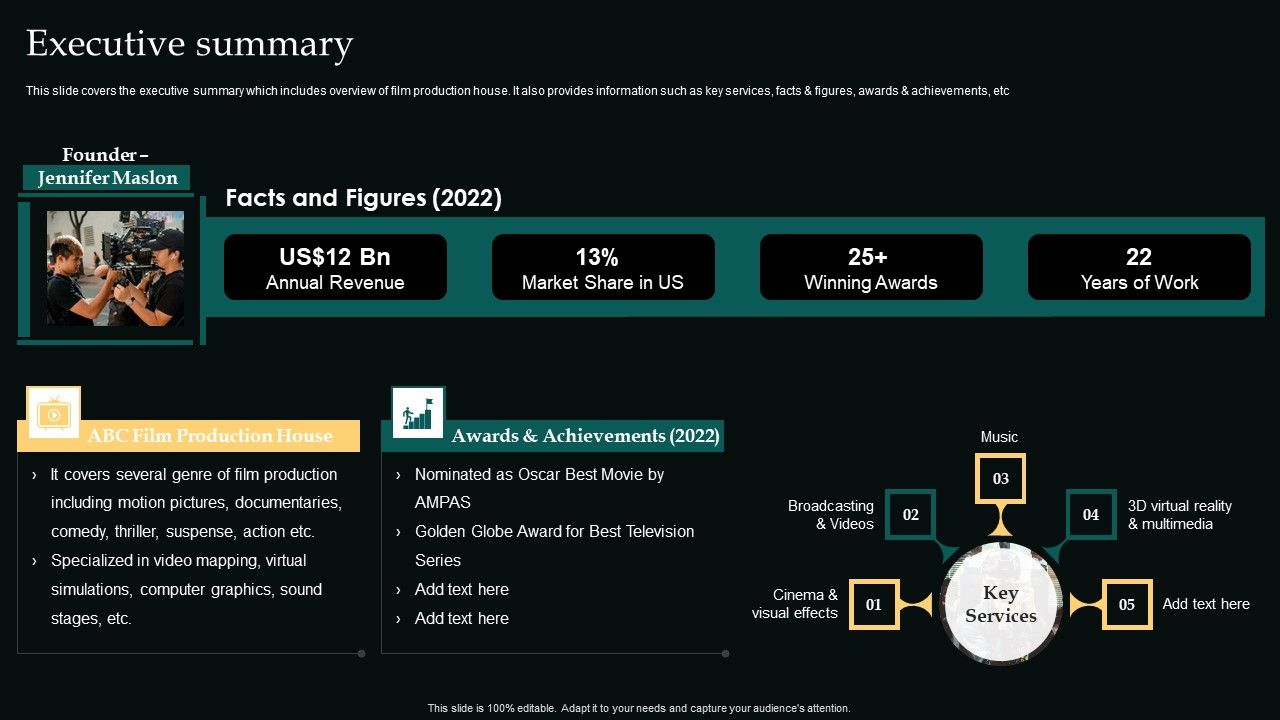The width and height of the screenshot is (1280, 720).
Task: Select the 05 numbered box icon
Action: [x=1127, y=604]
